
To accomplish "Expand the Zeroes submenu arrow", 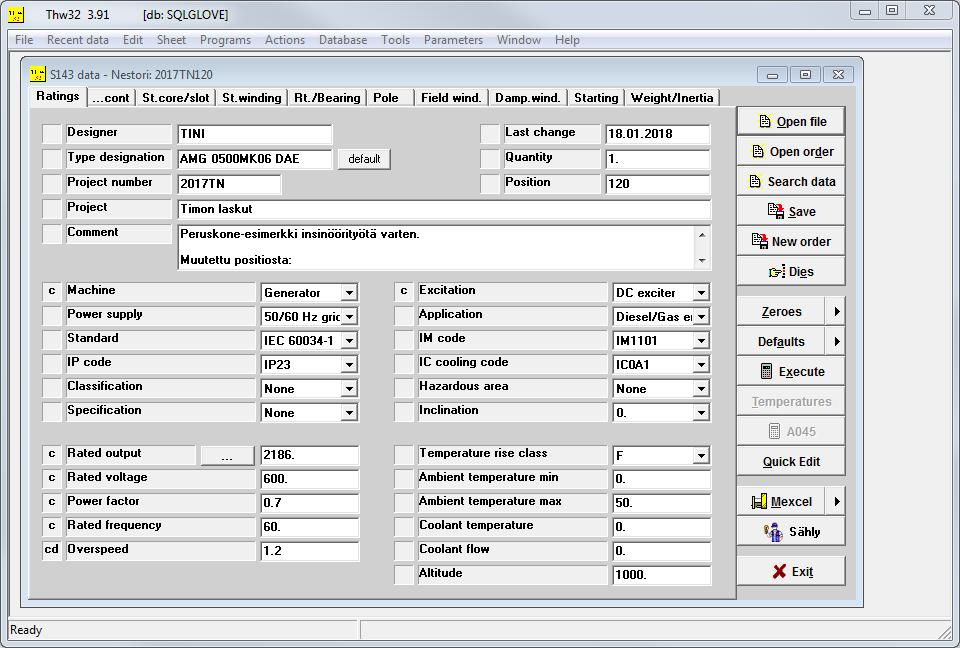I will 836,311.
